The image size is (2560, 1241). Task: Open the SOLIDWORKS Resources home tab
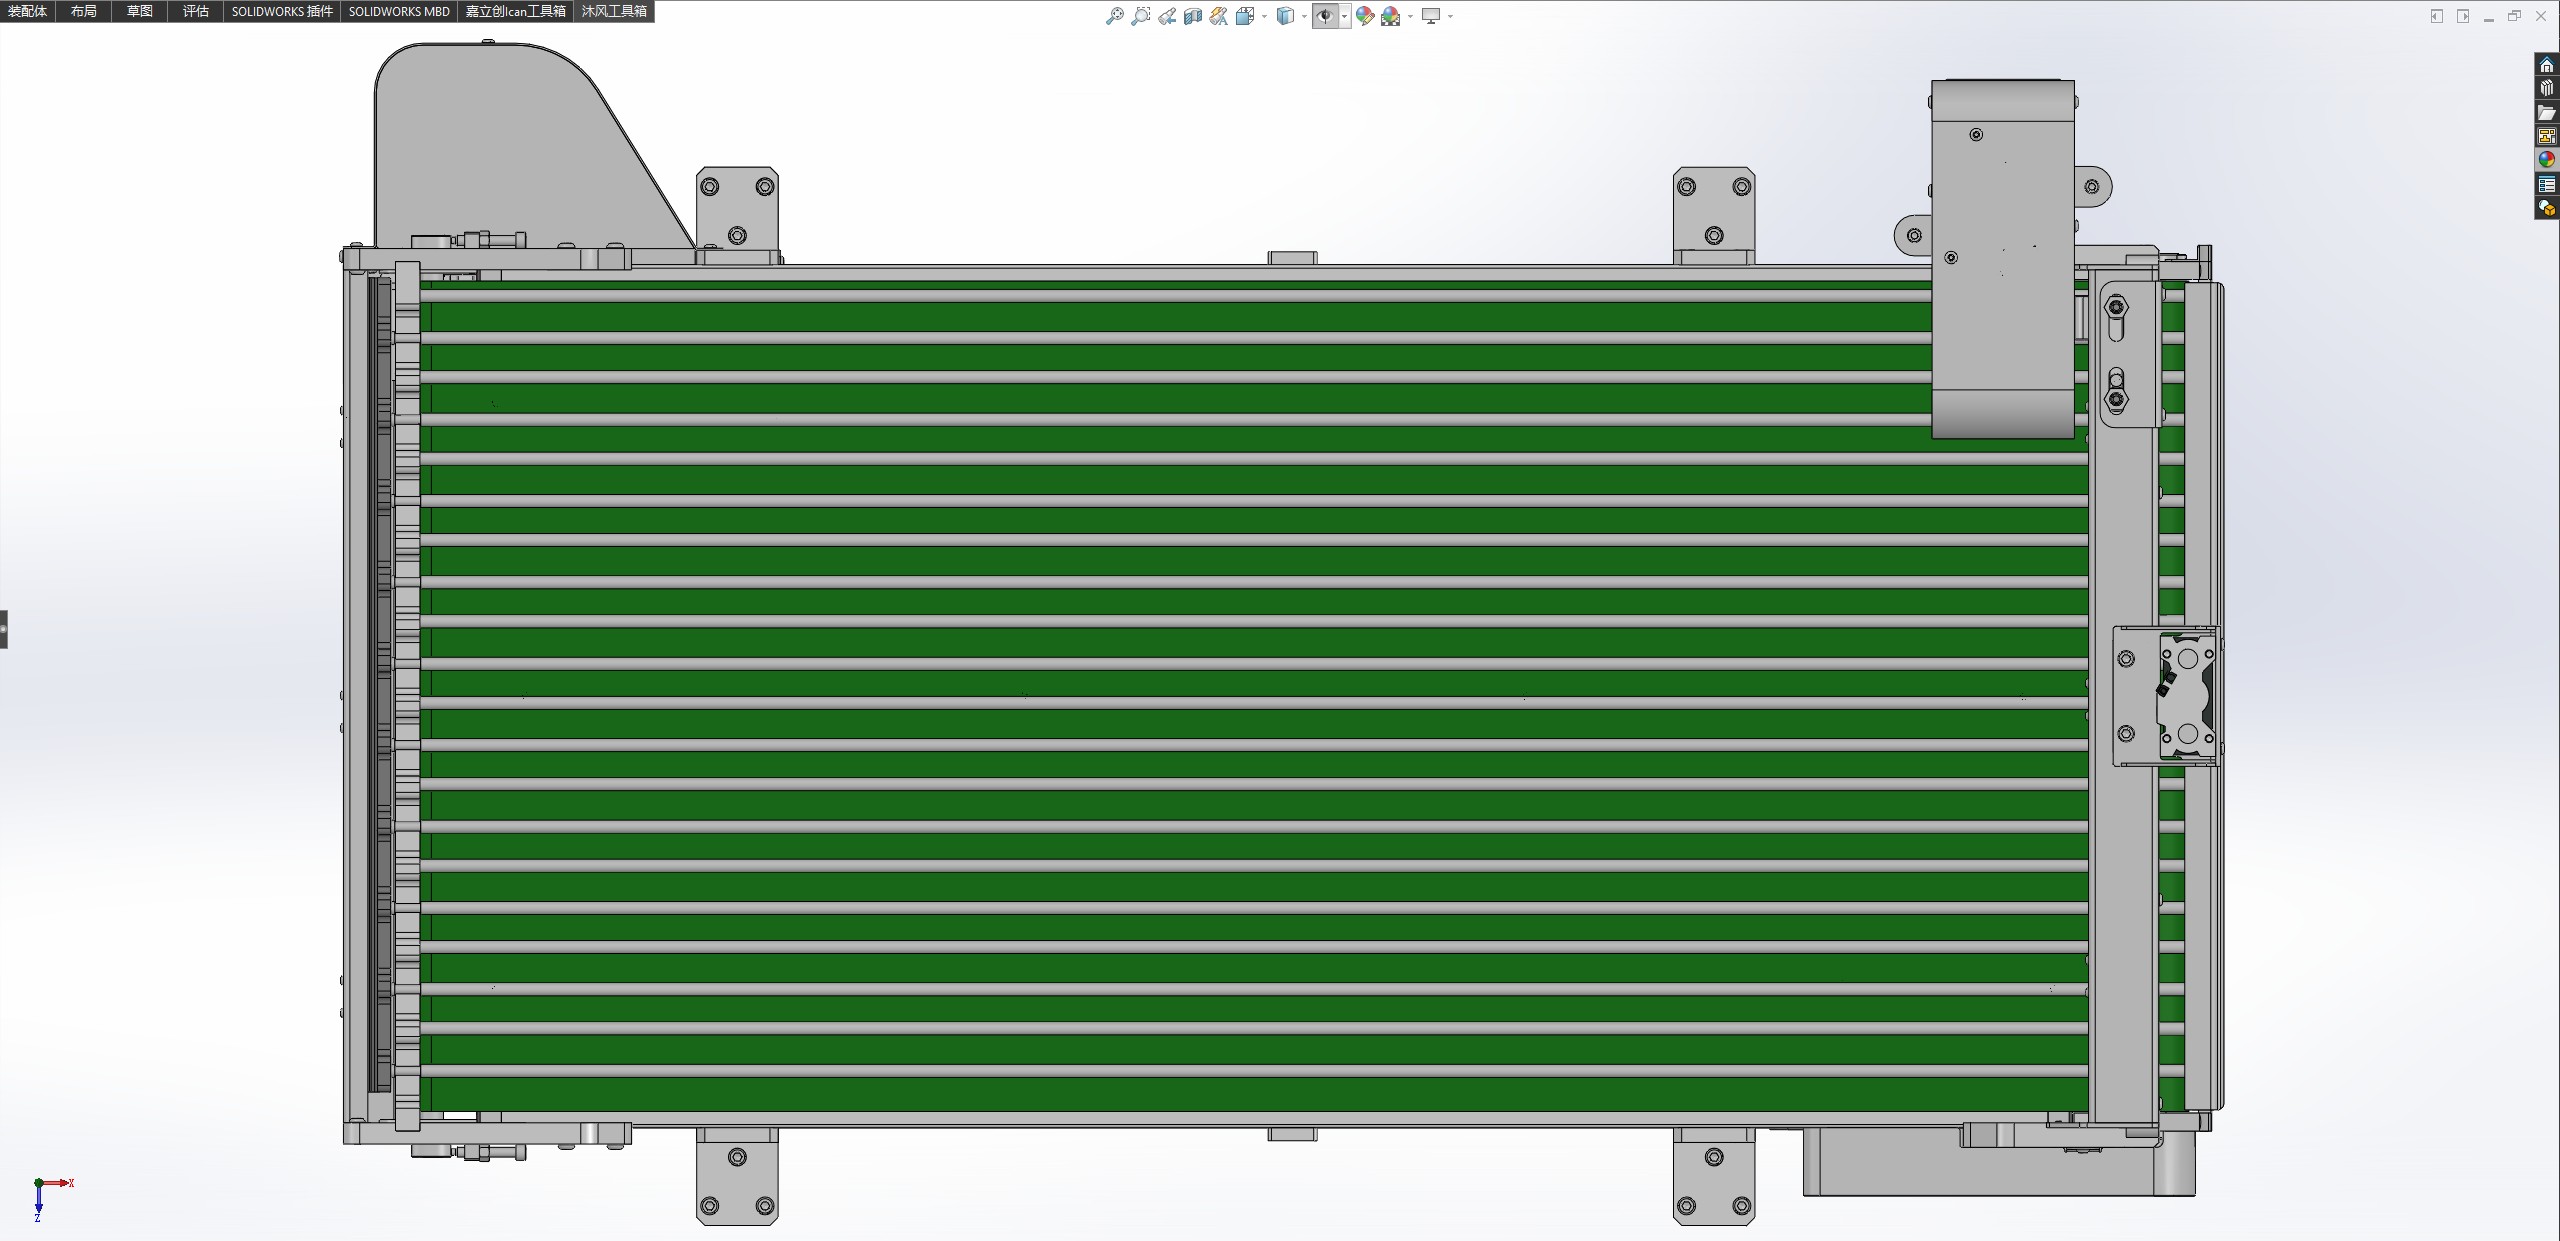coord(2546,65)
